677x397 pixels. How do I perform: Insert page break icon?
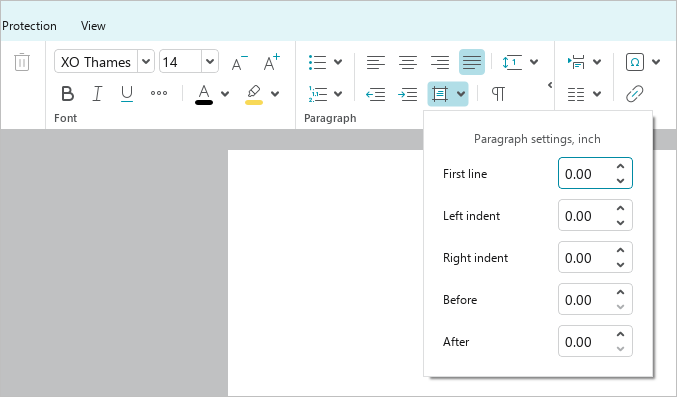point(576,62)
